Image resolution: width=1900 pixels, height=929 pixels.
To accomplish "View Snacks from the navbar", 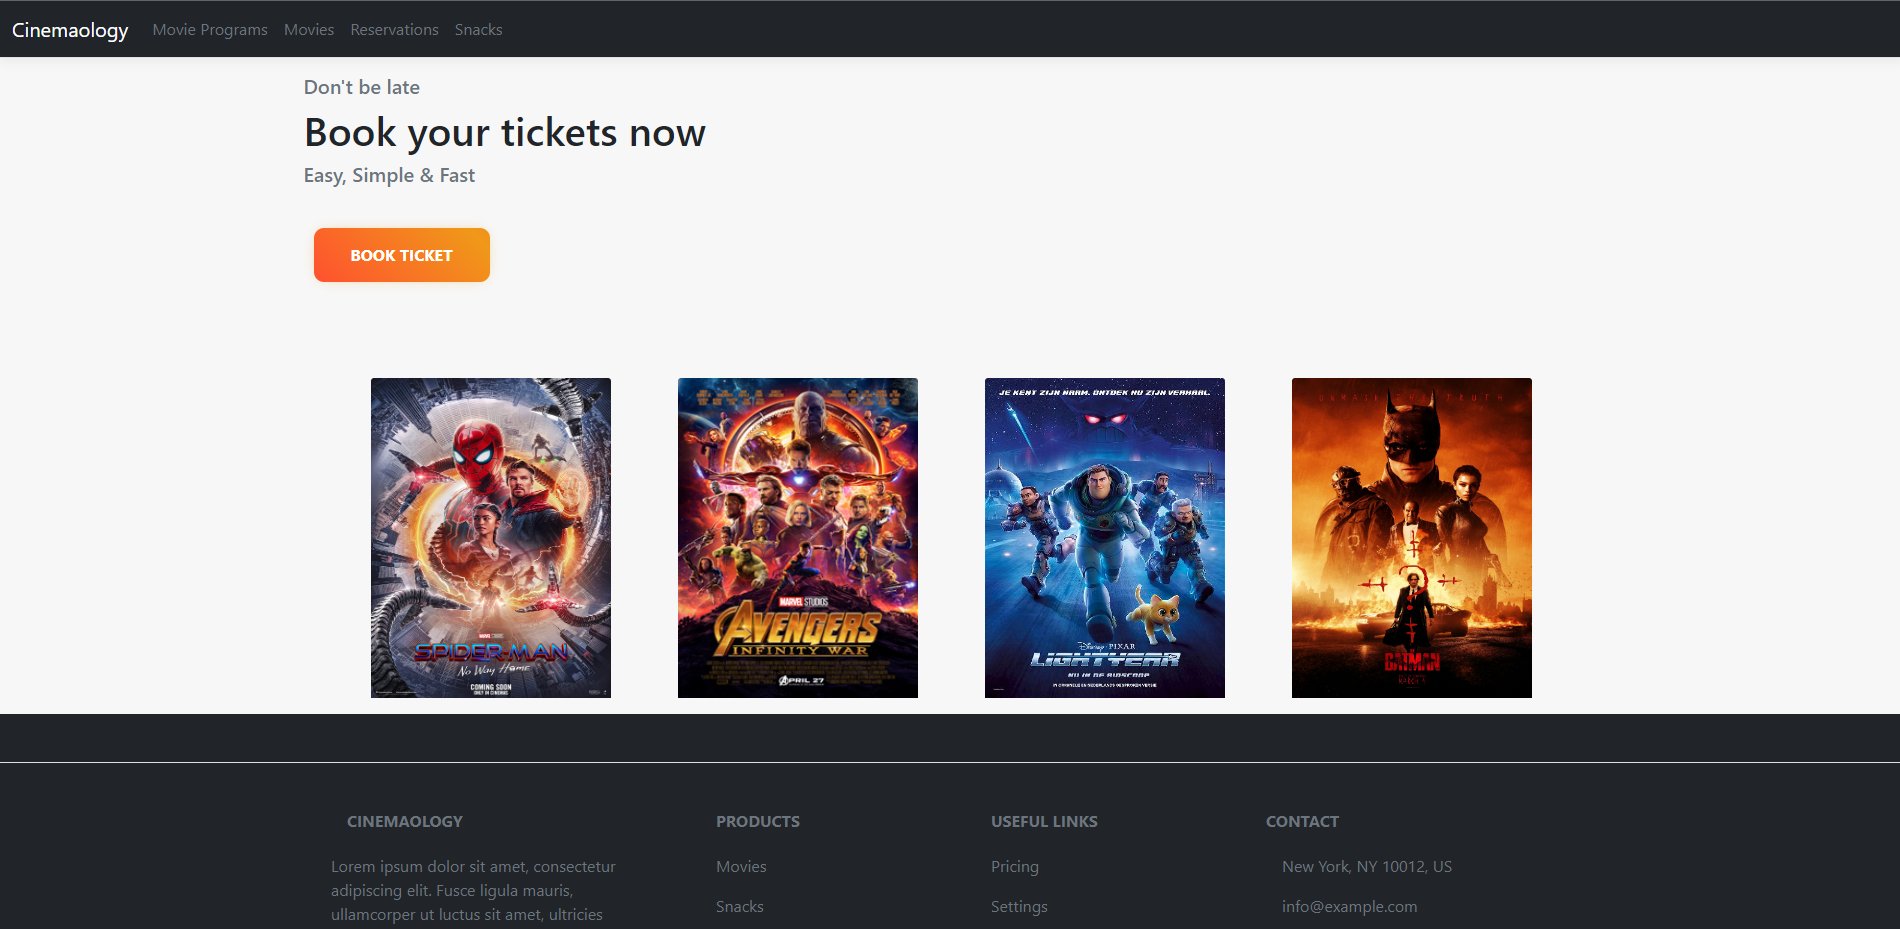I will pos(478,29).
